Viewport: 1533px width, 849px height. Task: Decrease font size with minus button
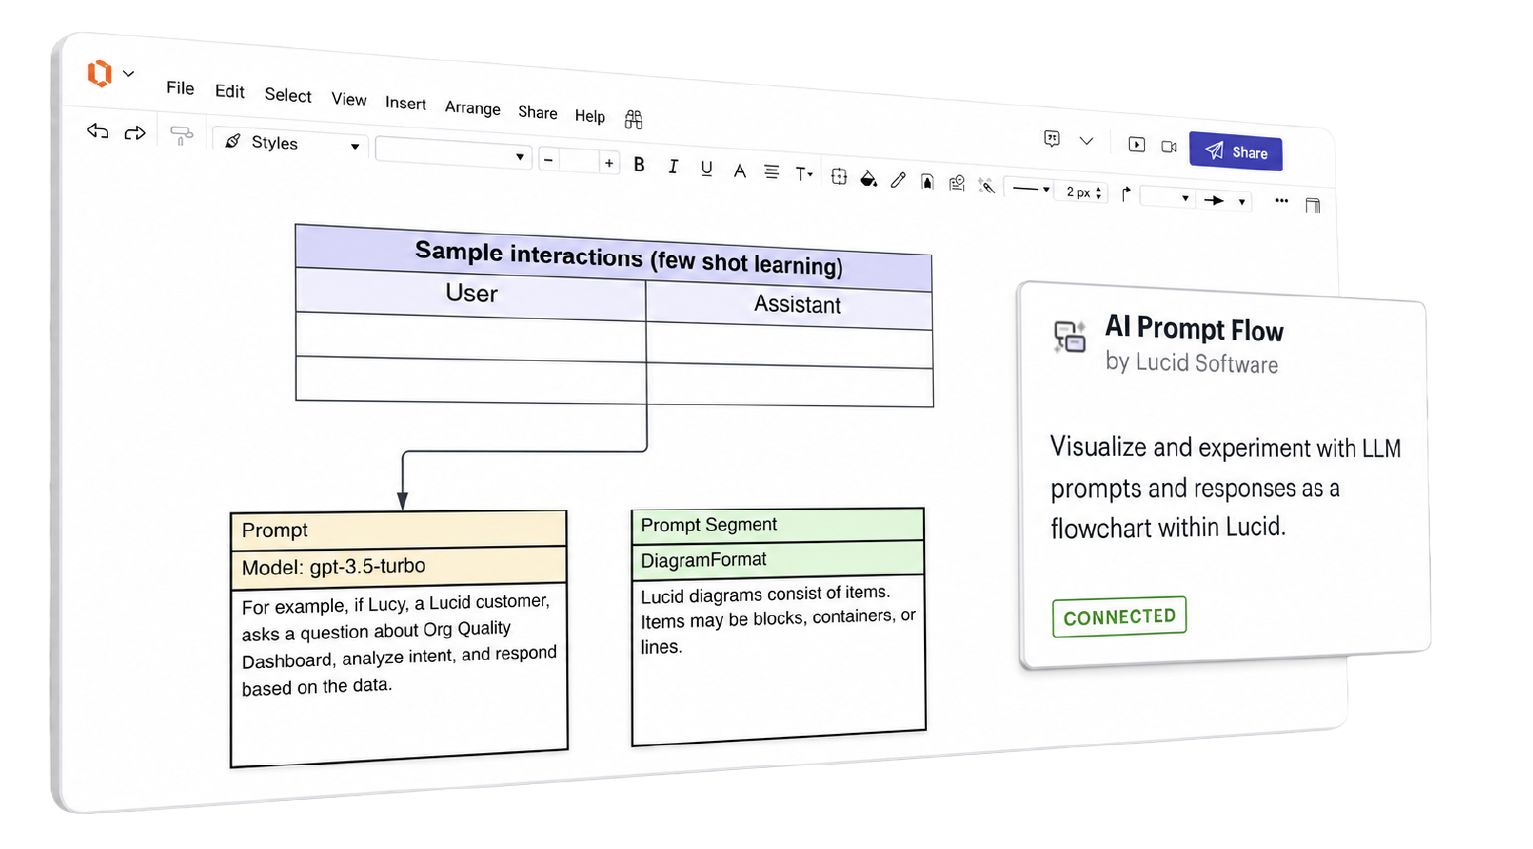pyautogui.click(x=548, y=160)
